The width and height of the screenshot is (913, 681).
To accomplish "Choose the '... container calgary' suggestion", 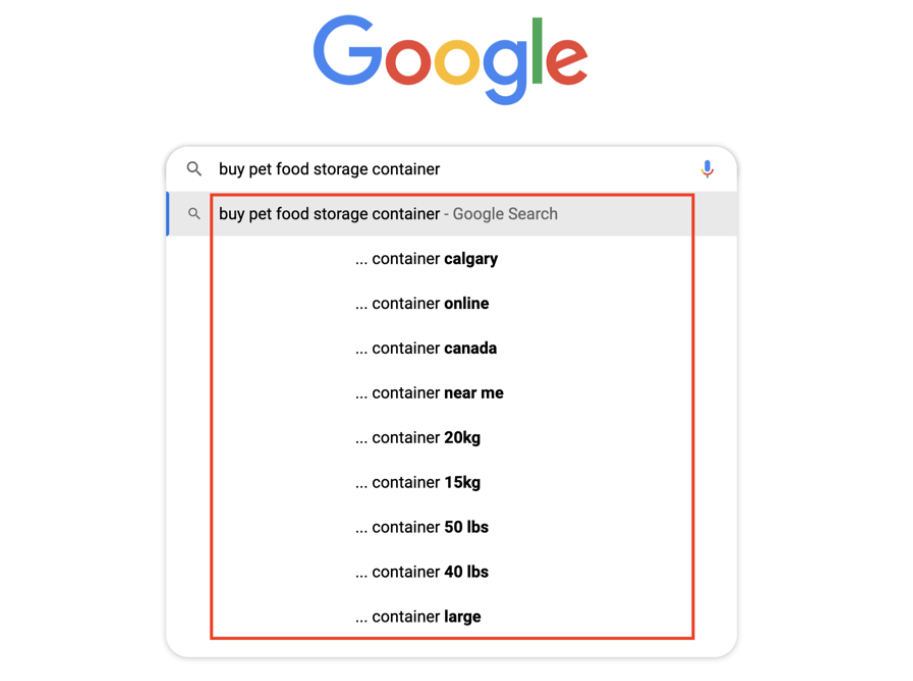I will pos(426,259).
